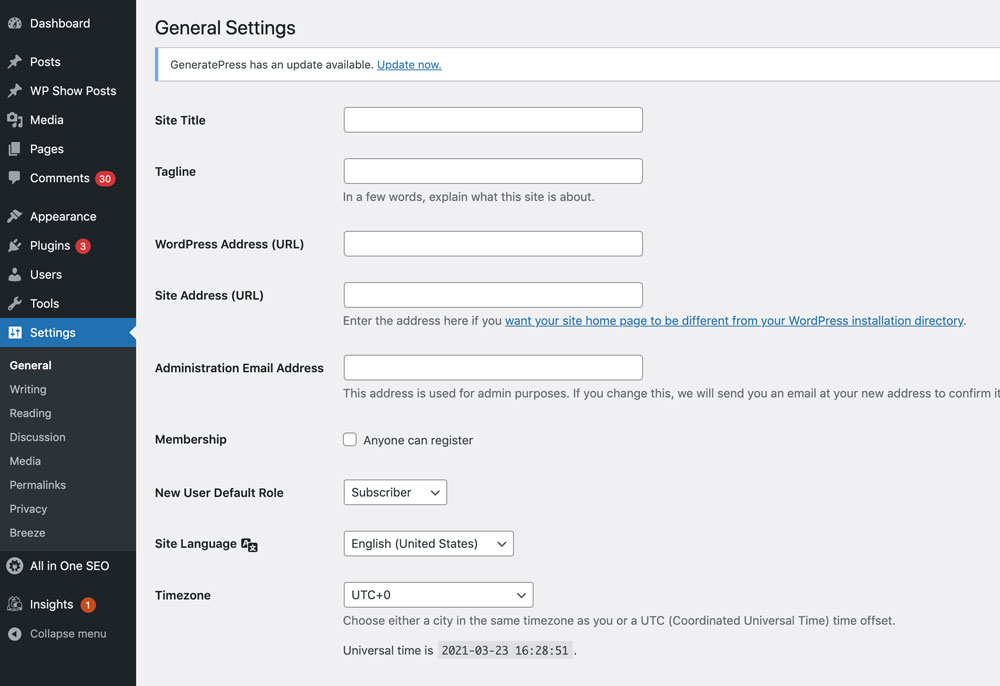Open the Site Language dropdown
The image size is (1000, 686).
[429, 544]
